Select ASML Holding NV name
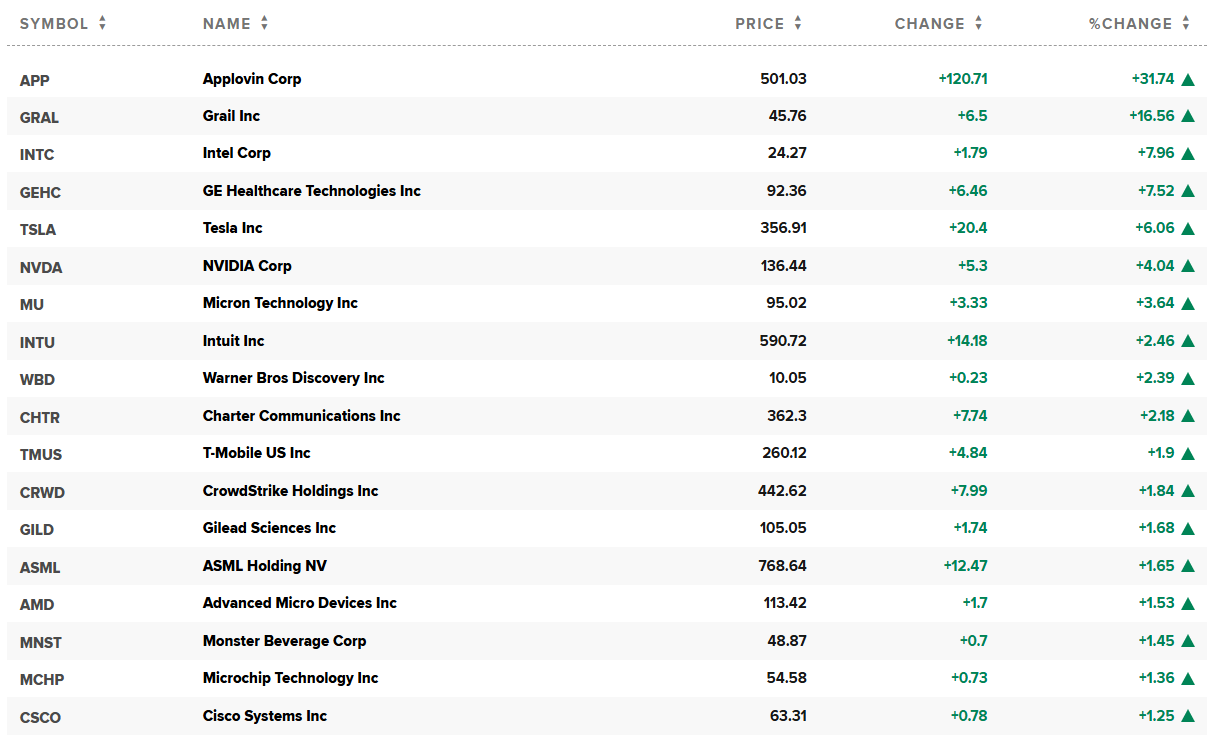Screen dimensions: 1210x736 [265, 566]
